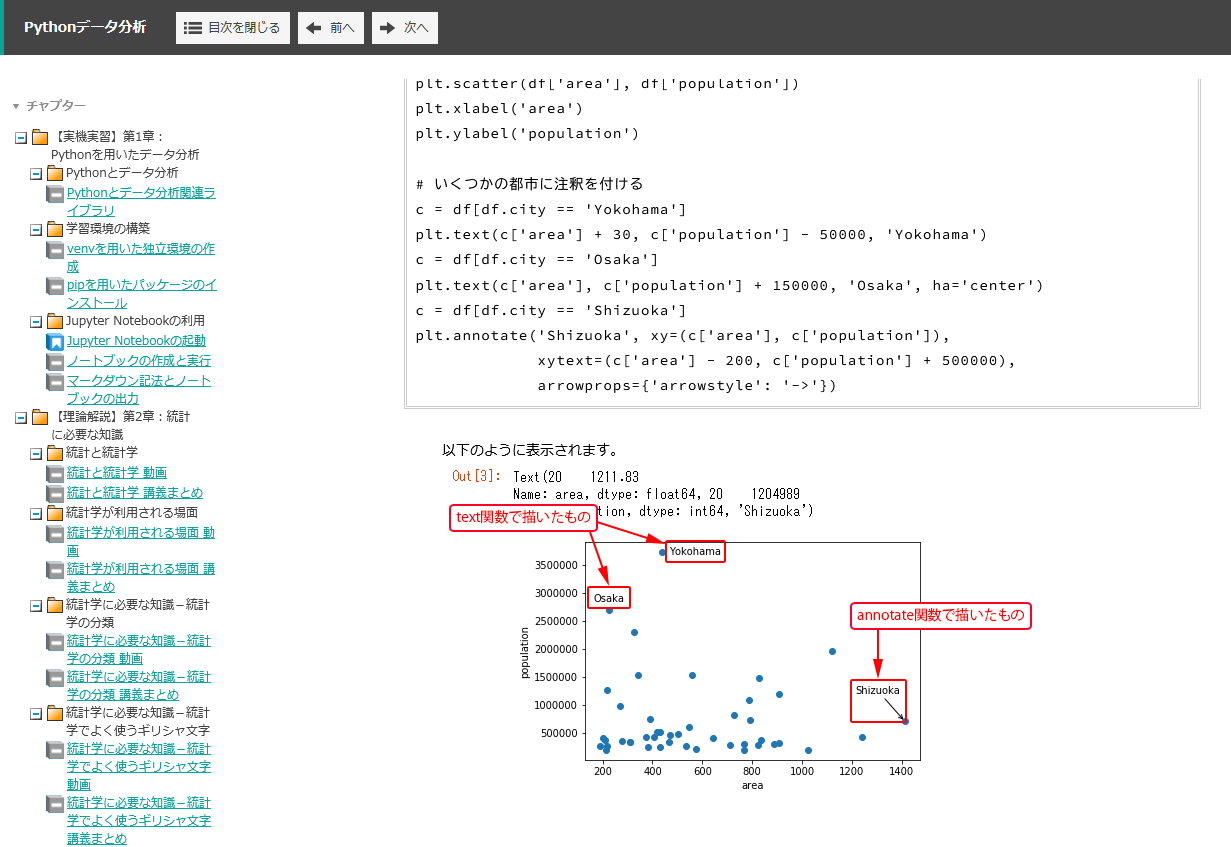Click the Yokohama label on scatter plot
Viewport: 1231px width, 847px height.
[x=694, y=551]
